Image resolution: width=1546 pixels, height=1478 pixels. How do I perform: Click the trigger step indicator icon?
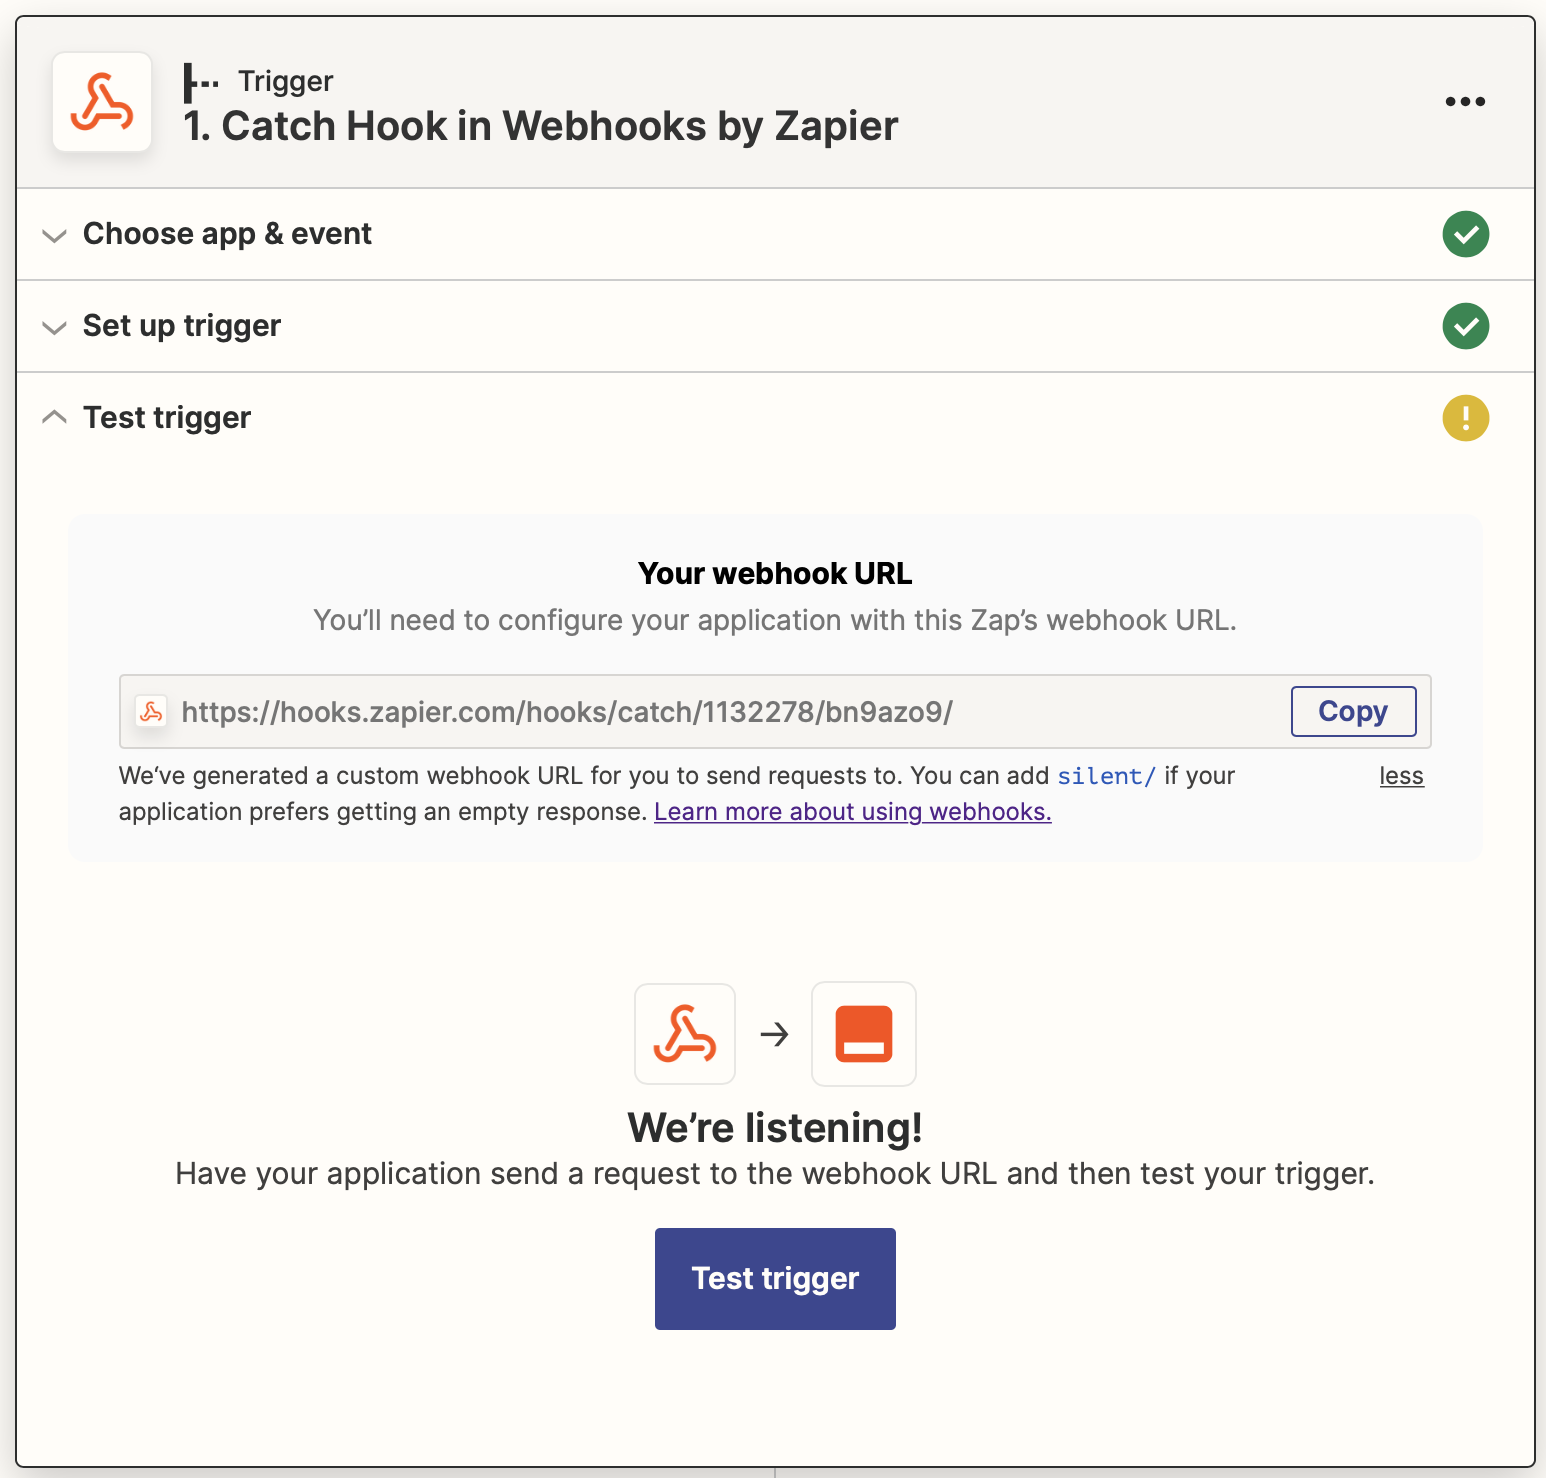point(201,82)
